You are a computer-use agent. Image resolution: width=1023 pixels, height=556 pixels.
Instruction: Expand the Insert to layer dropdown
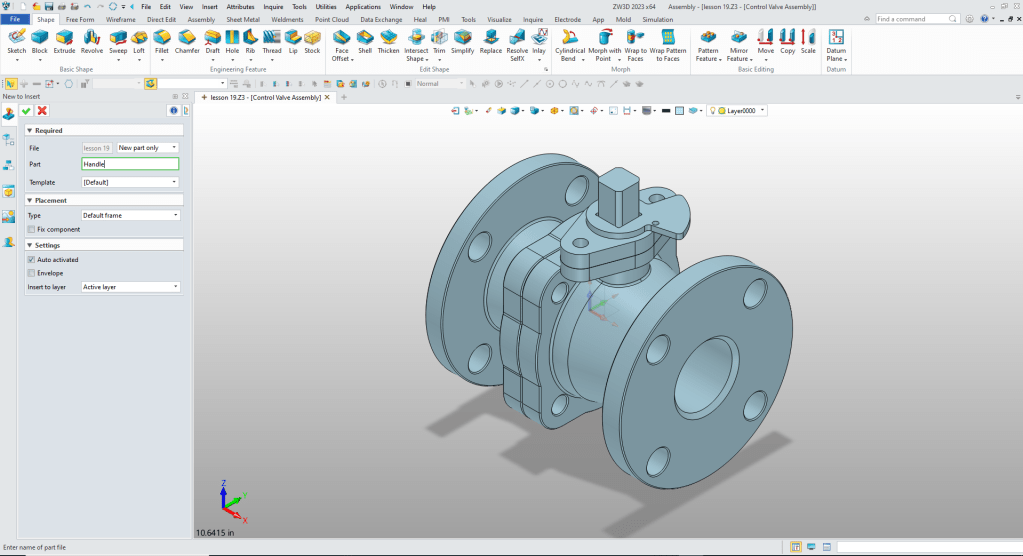pos(130,287)
